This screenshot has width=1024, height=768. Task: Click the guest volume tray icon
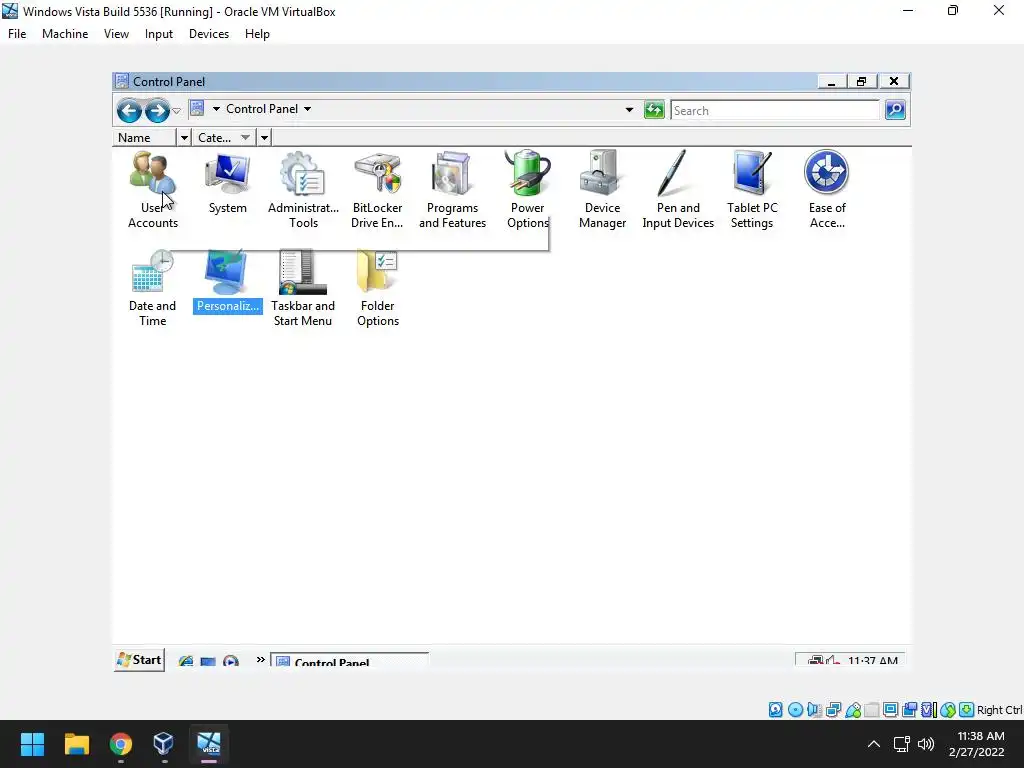tap(833, 660)
